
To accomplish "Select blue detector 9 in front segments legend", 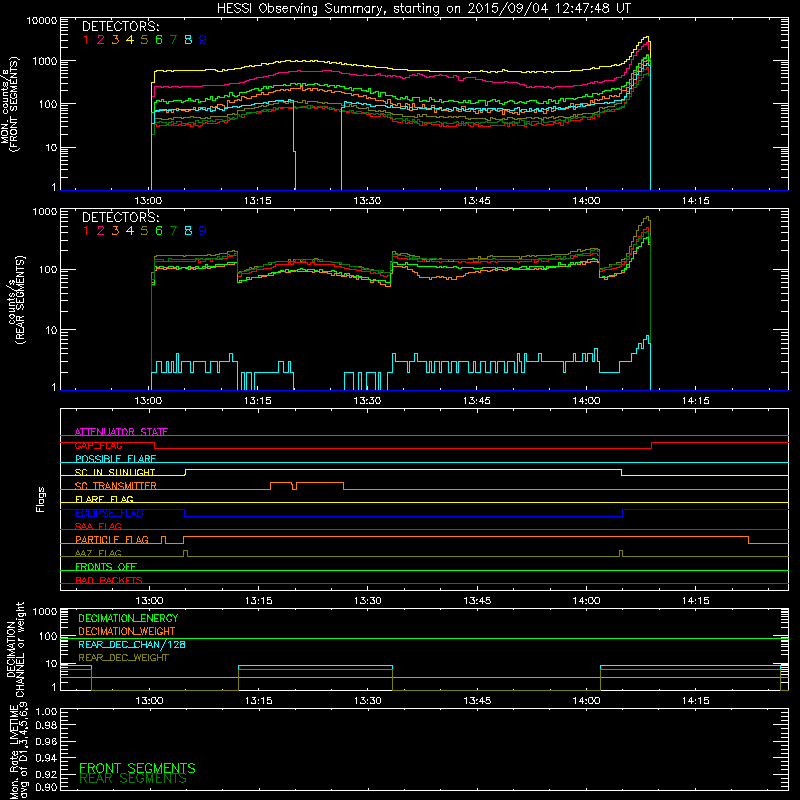I will point(203,40).
